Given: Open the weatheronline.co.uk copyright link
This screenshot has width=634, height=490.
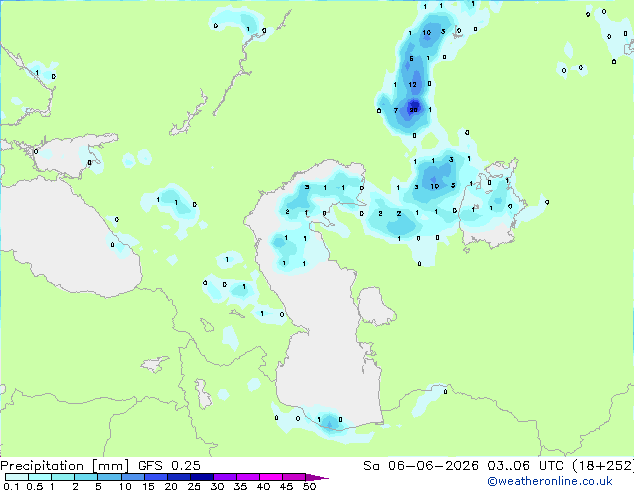Looking at the screenshot, I should point(550,481).
